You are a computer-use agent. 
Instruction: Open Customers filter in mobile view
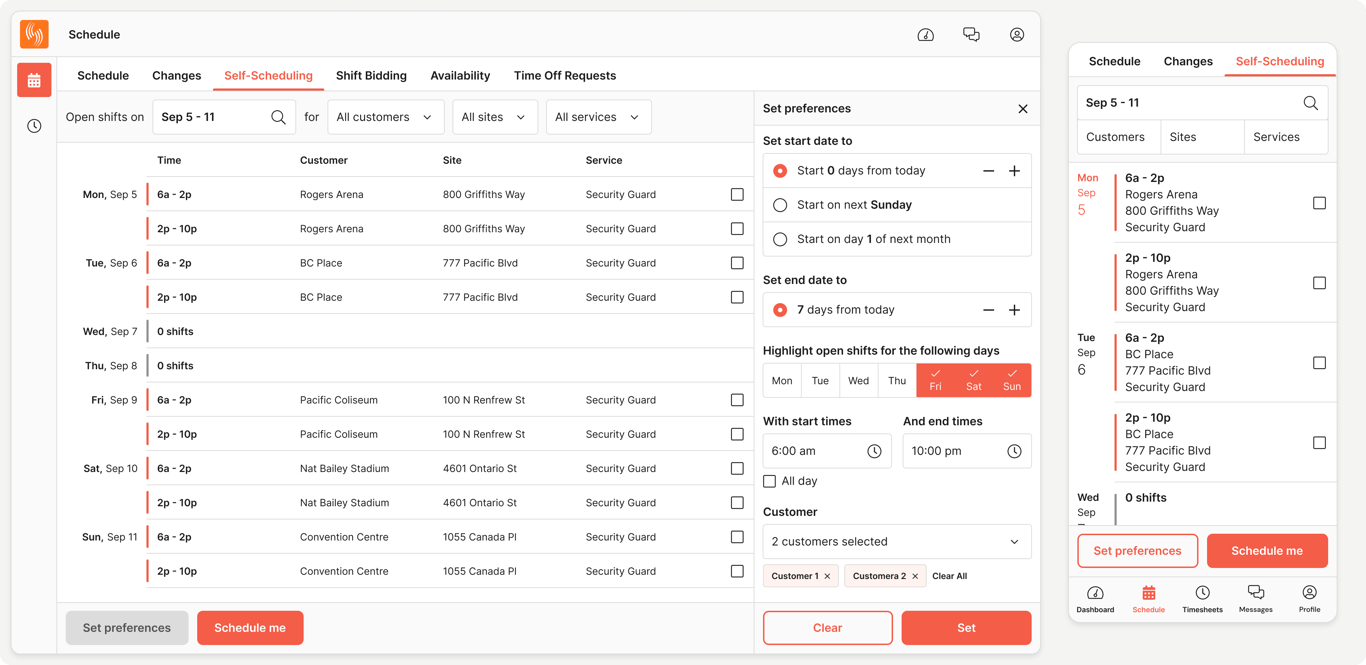pos(1118,137)
